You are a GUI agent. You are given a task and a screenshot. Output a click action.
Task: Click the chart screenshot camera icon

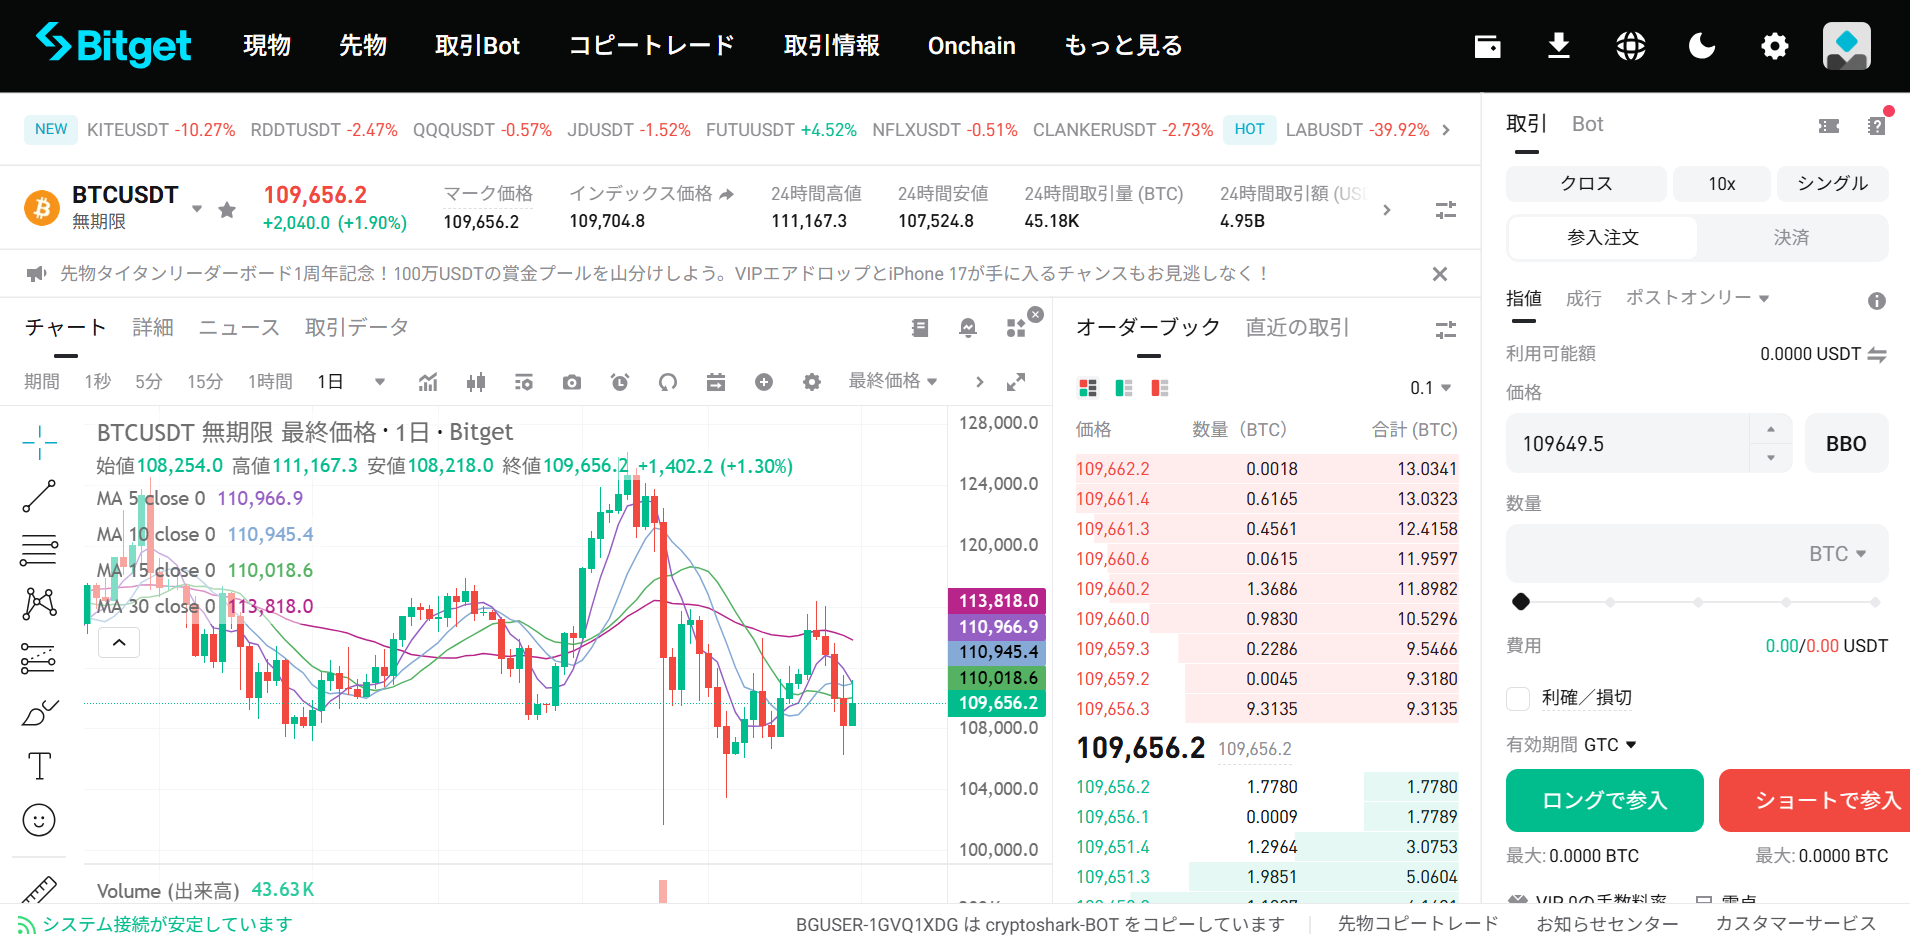572,382
